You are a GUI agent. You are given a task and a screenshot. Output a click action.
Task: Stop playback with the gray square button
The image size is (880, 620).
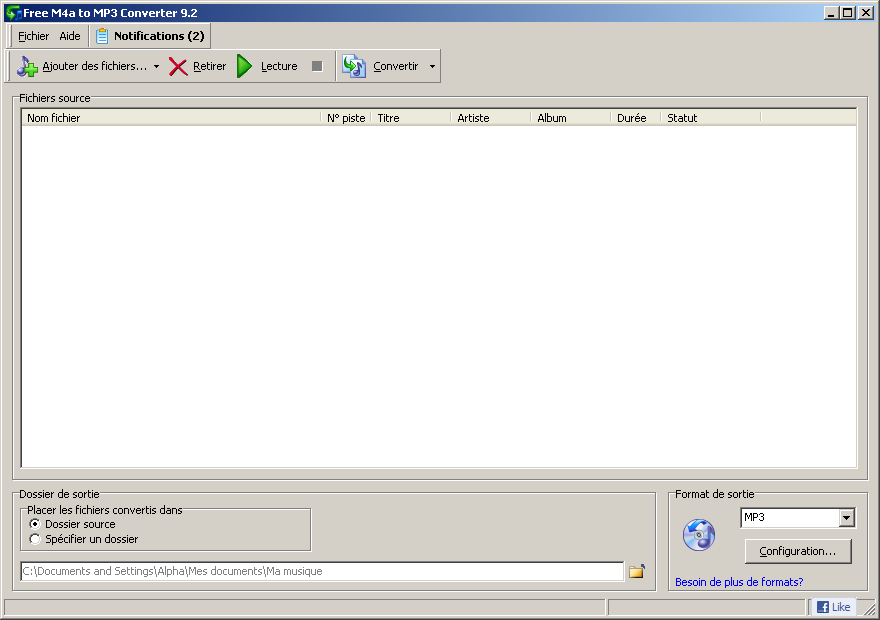pos(317,66)
